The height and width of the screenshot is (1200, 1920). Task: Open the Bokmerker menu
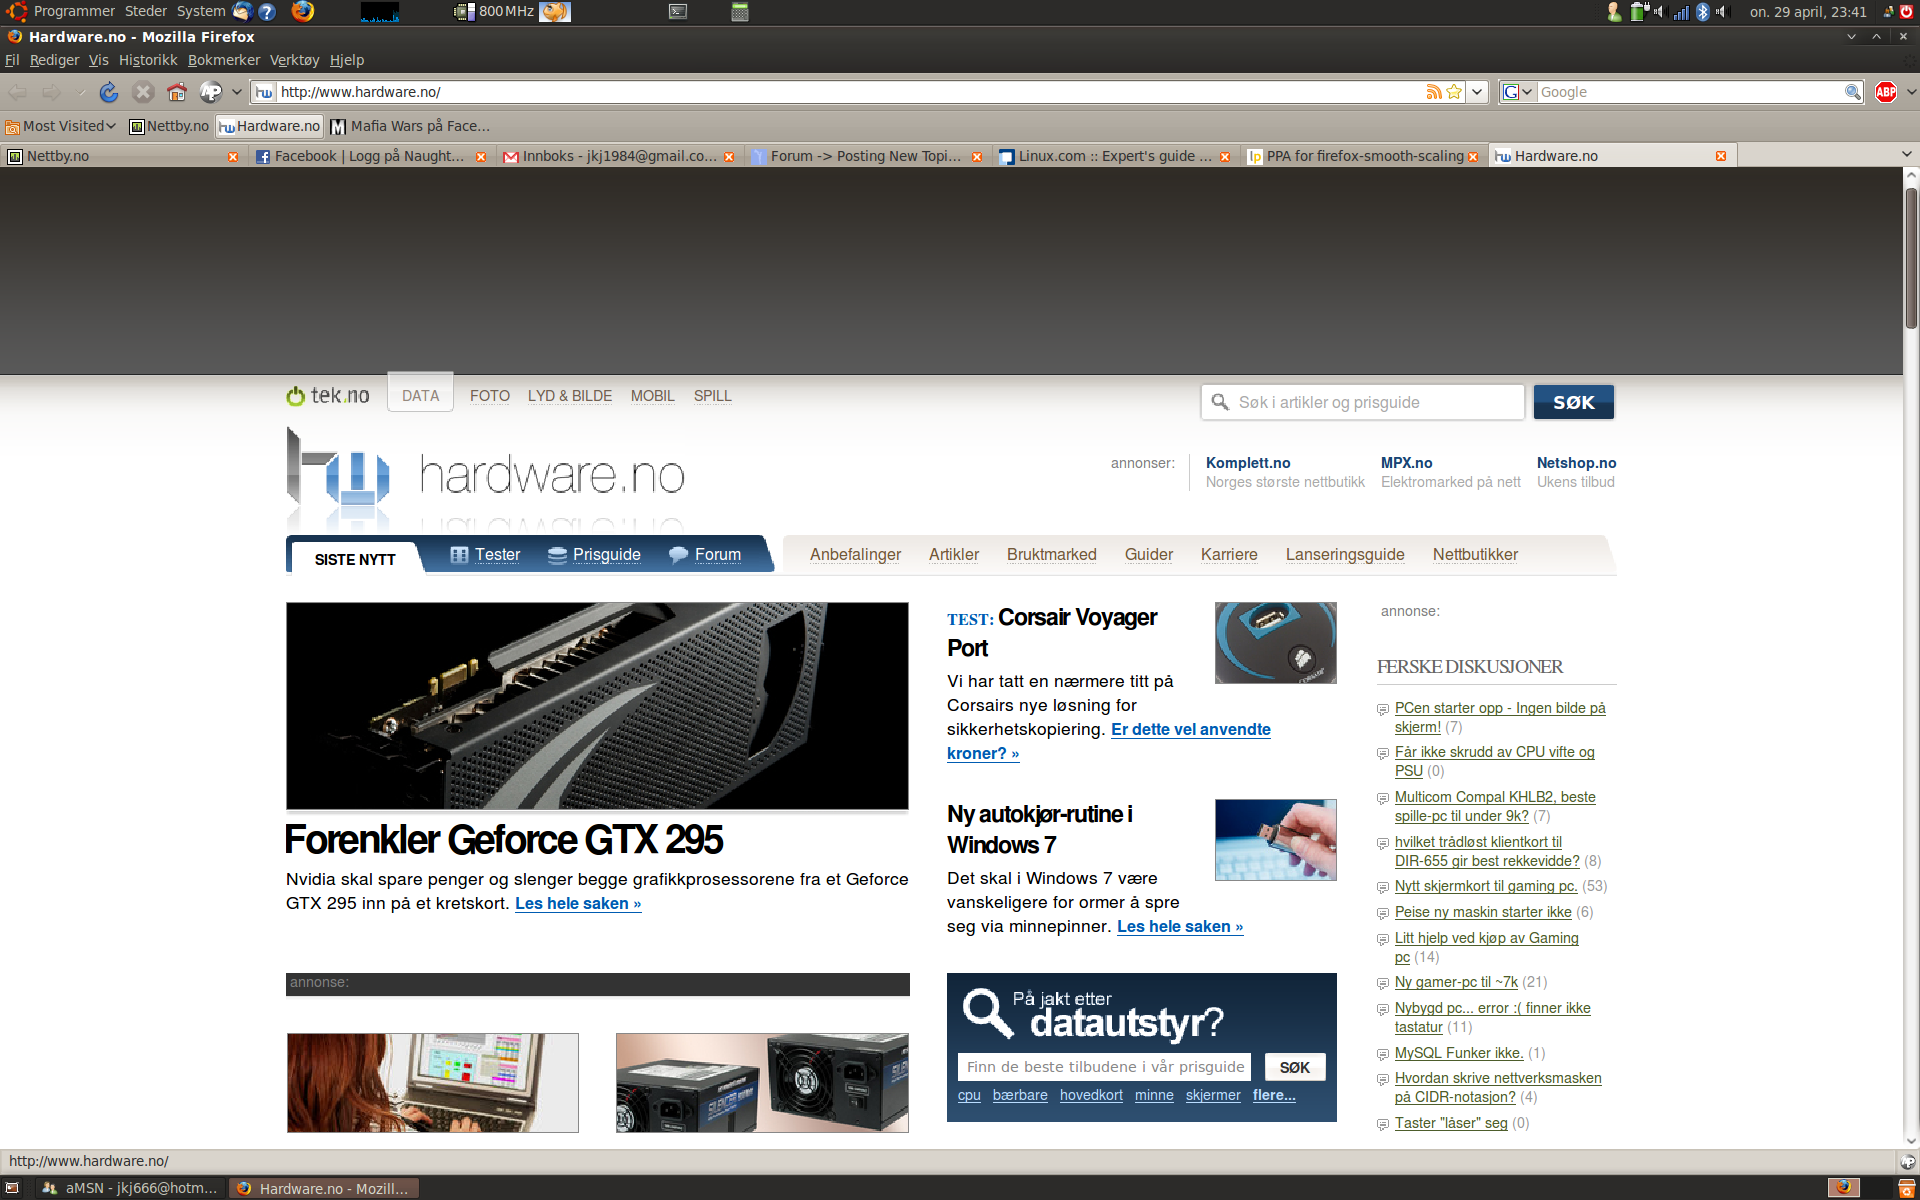tap(224, 60)
